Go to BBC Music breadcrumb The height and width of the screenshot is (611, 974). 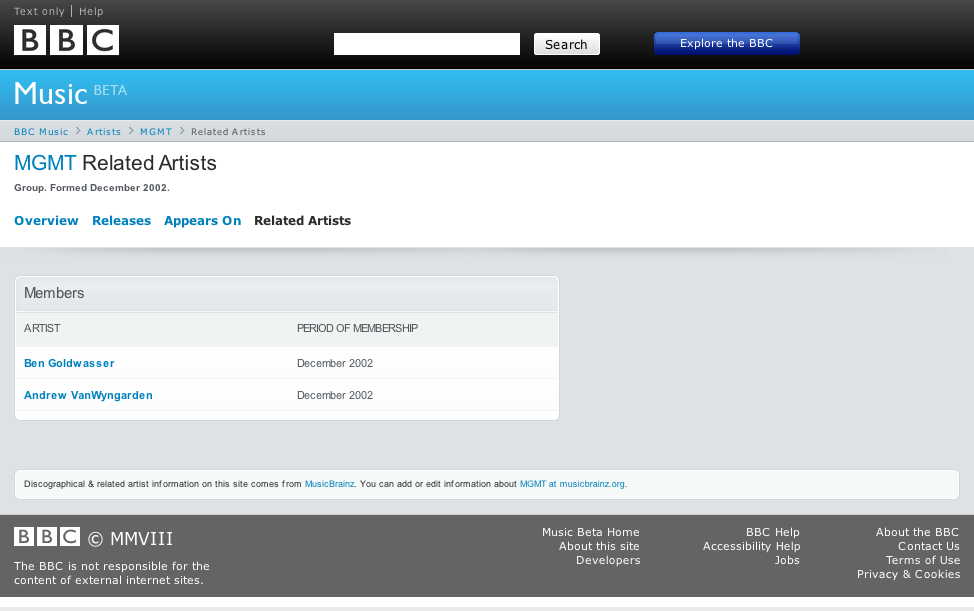click(41, 132)
